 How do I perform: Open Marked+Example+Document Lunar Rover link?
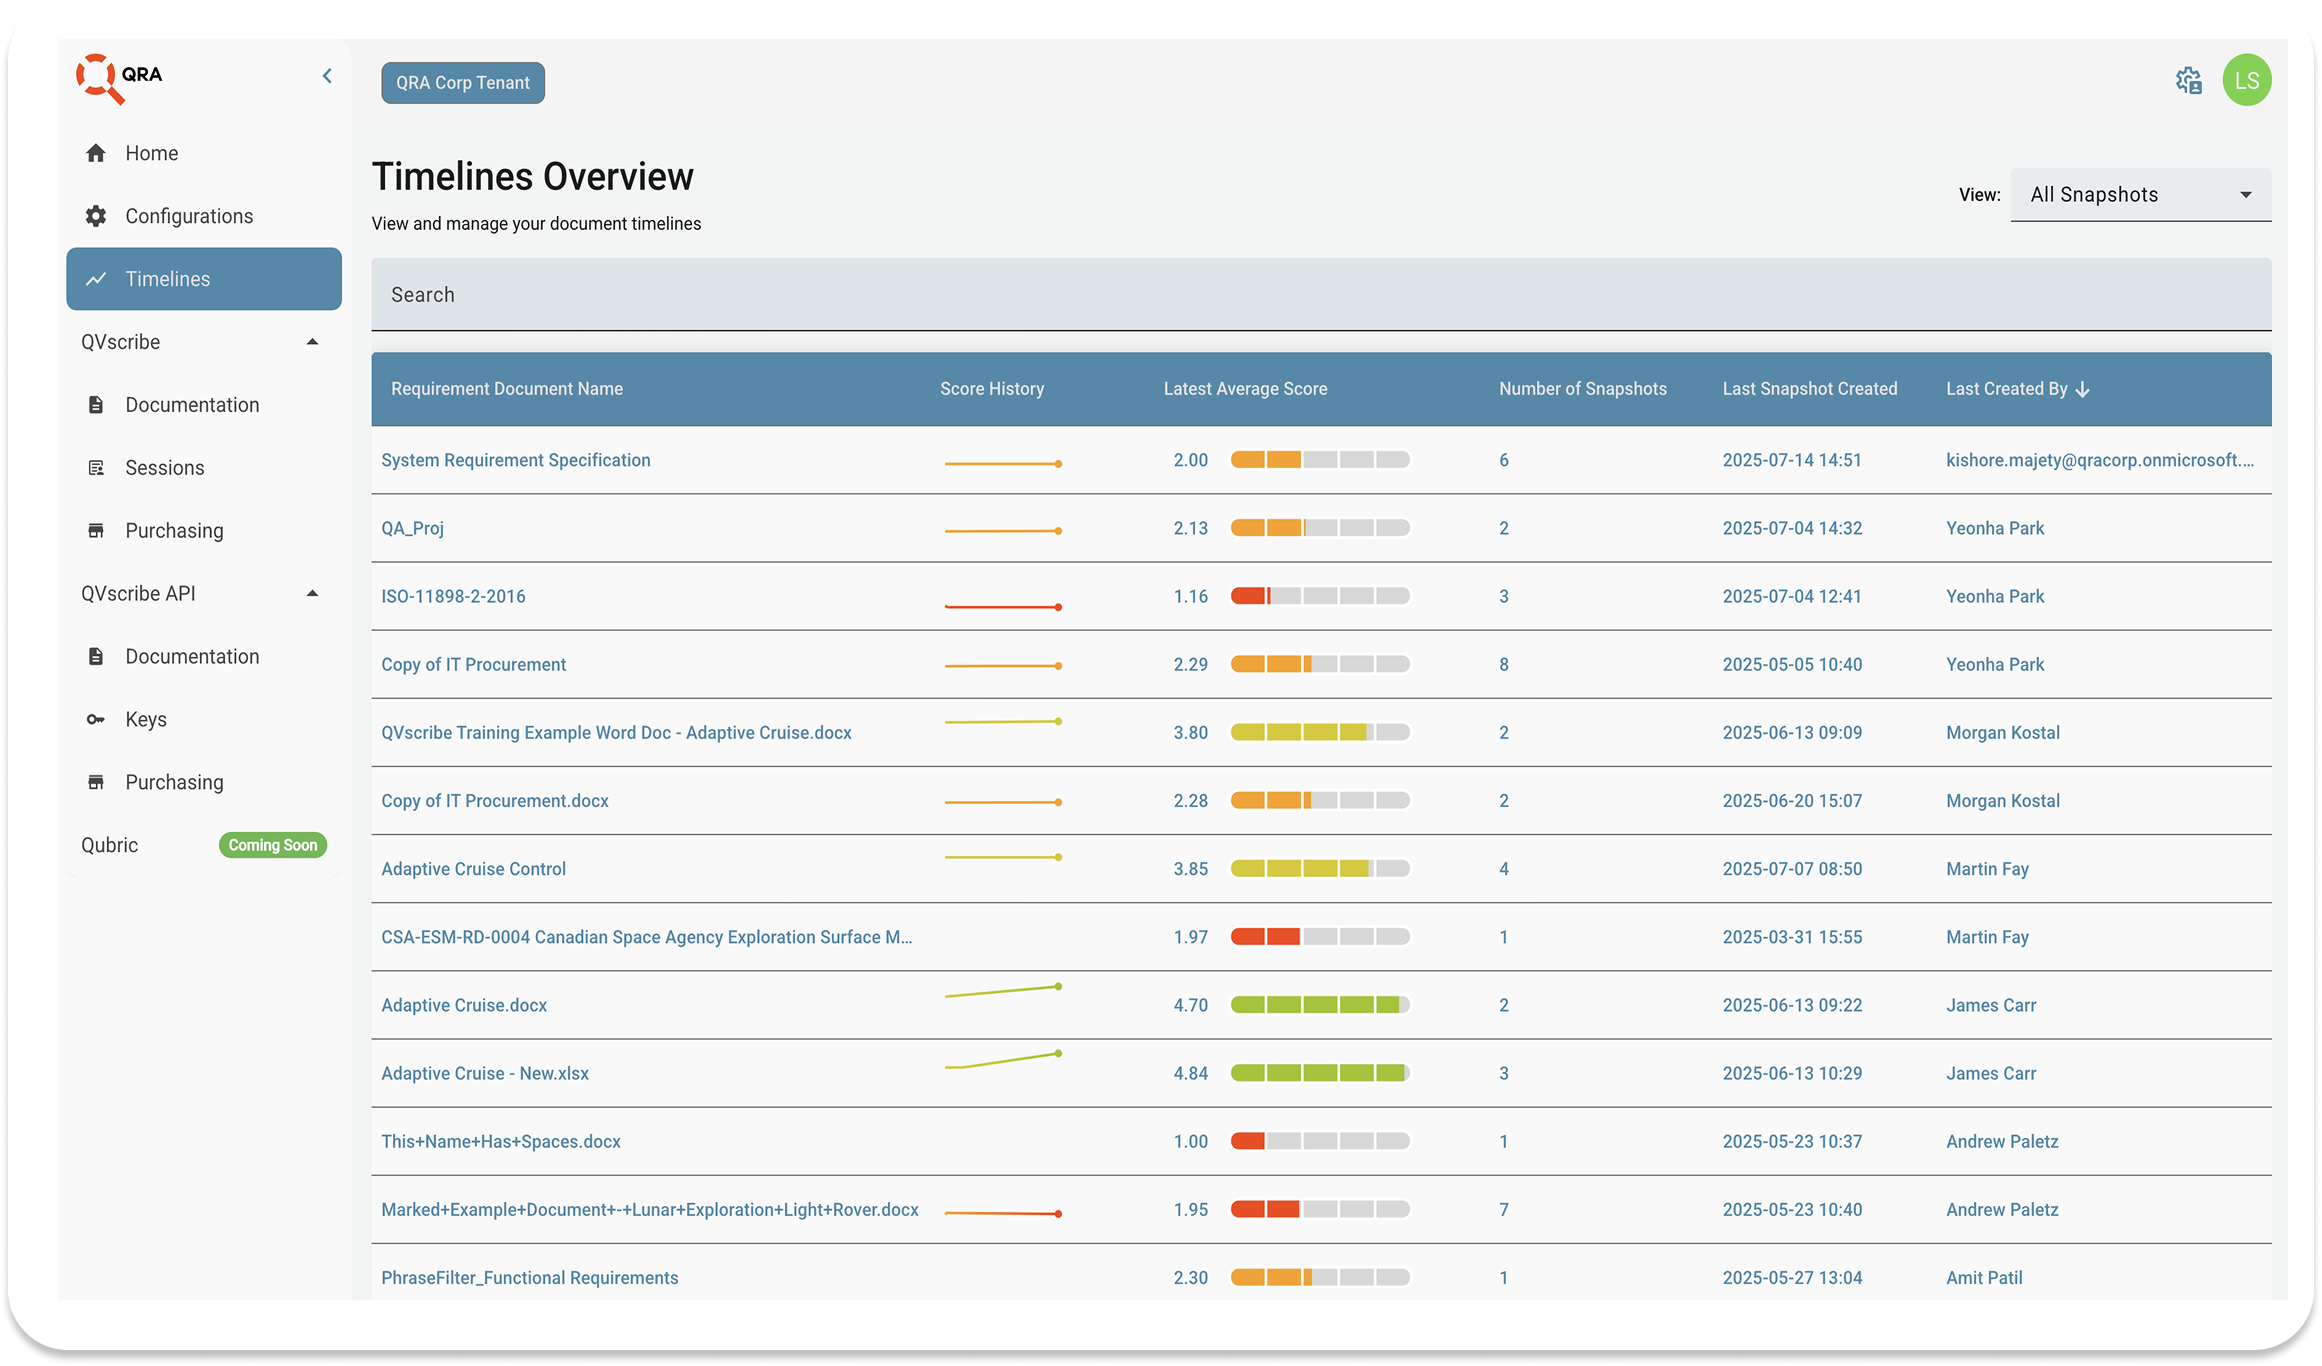pos(650,1210)
